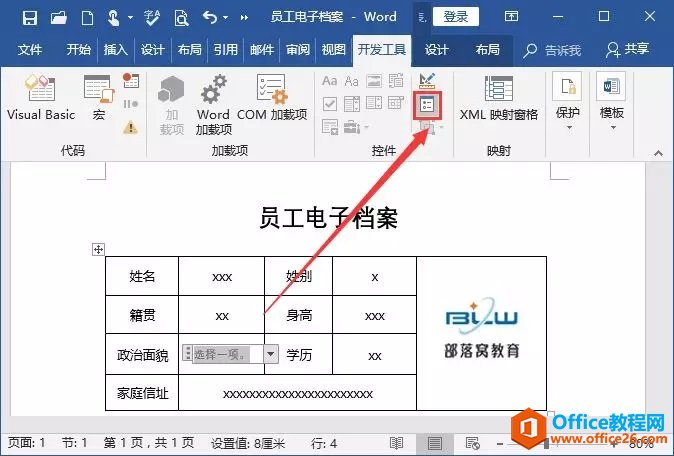The width and height of the screenshot is (674, 456).
Task: Toggle Design Mode in controls group
Action: 427,80
